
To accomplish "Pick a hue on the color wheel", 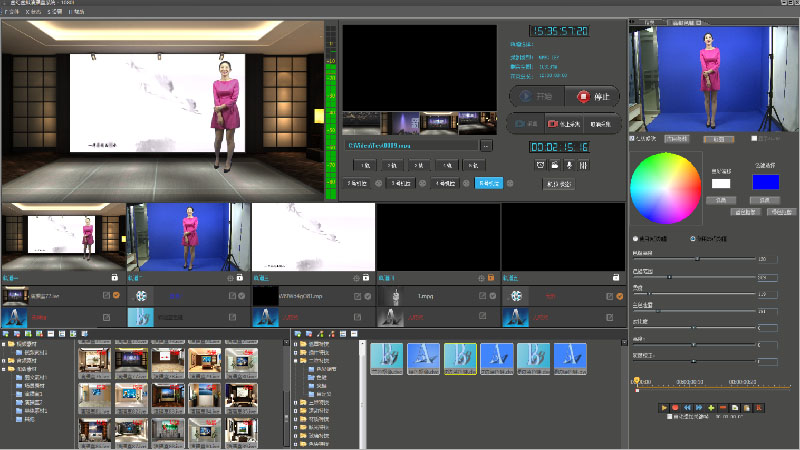I will click(665, 188).
